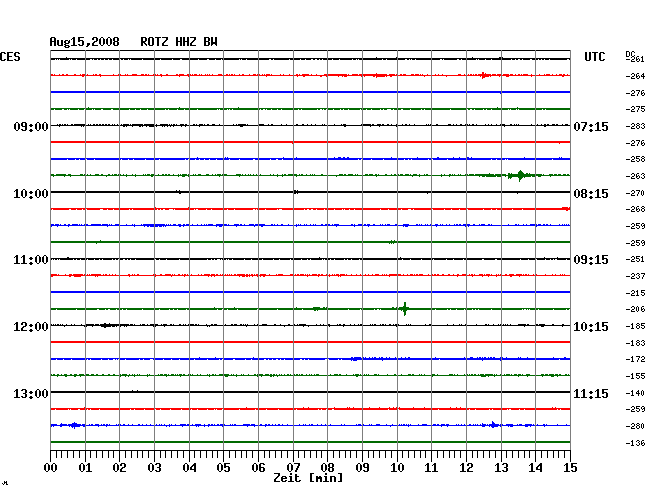Click the 08:15 UTC time label
The image size is (650, 494).
(591, 194)
